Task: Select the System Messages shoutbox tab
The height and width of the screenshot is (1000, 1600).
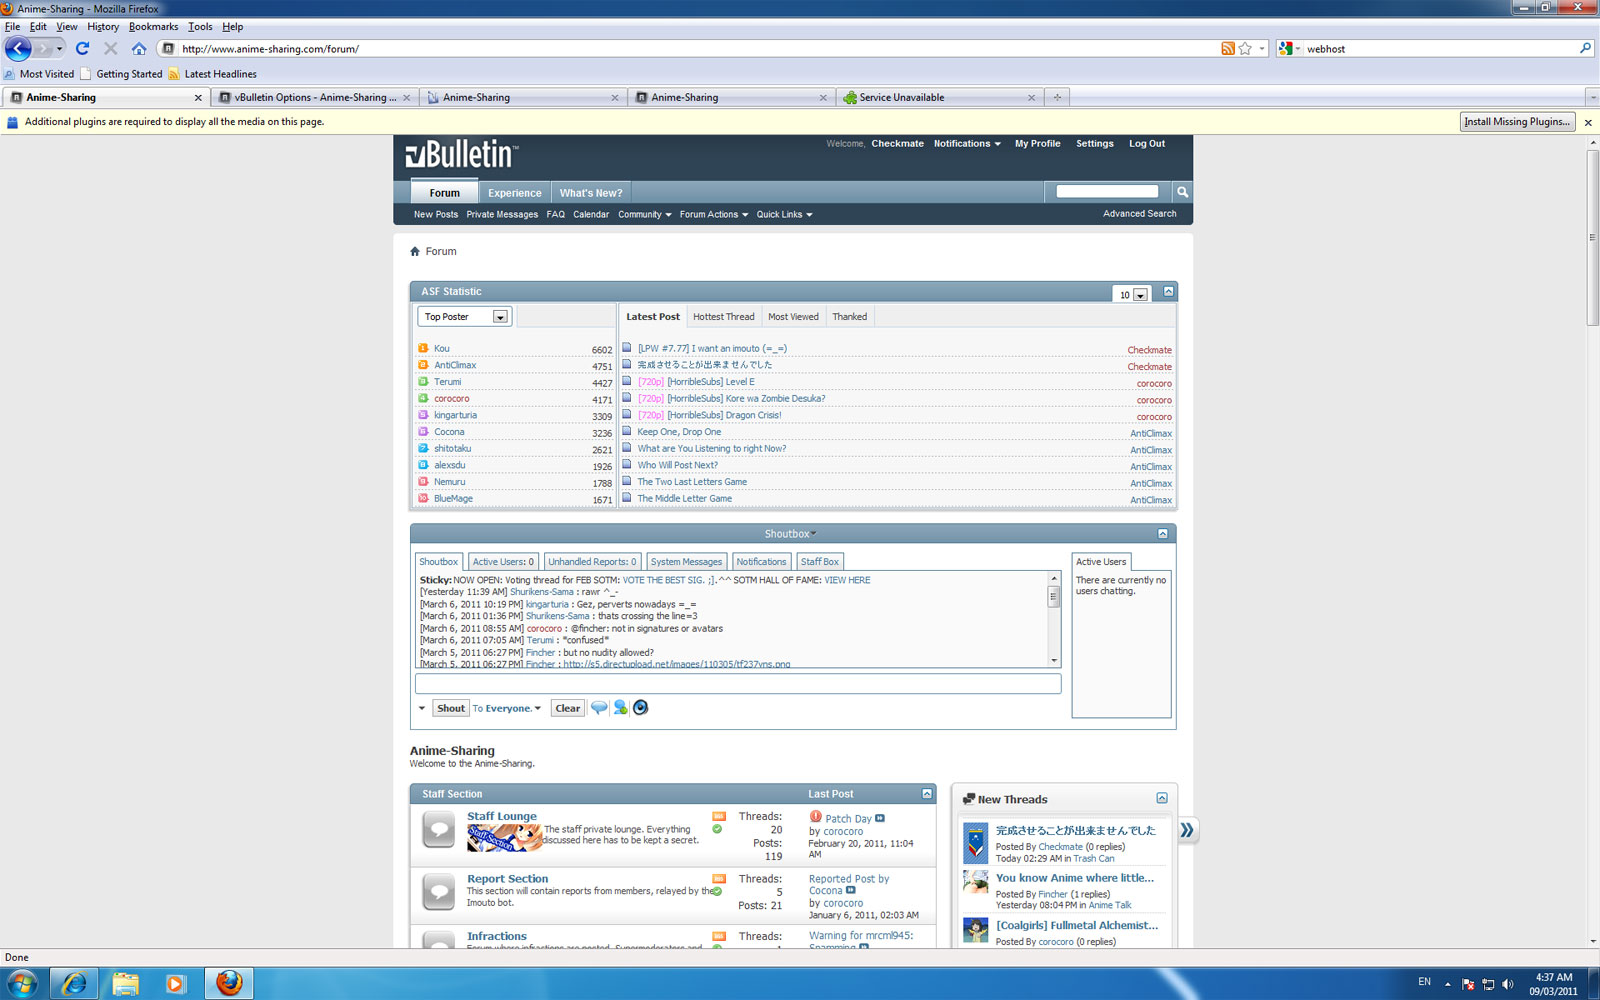Action: 686,561
